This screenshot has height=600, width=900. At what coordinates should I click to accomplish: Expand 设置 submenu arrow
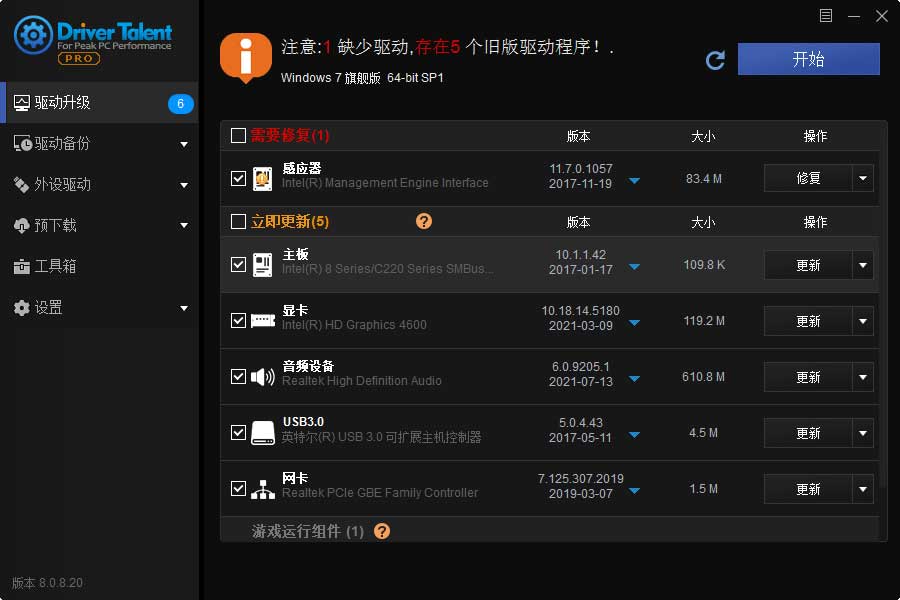[184, 308]
